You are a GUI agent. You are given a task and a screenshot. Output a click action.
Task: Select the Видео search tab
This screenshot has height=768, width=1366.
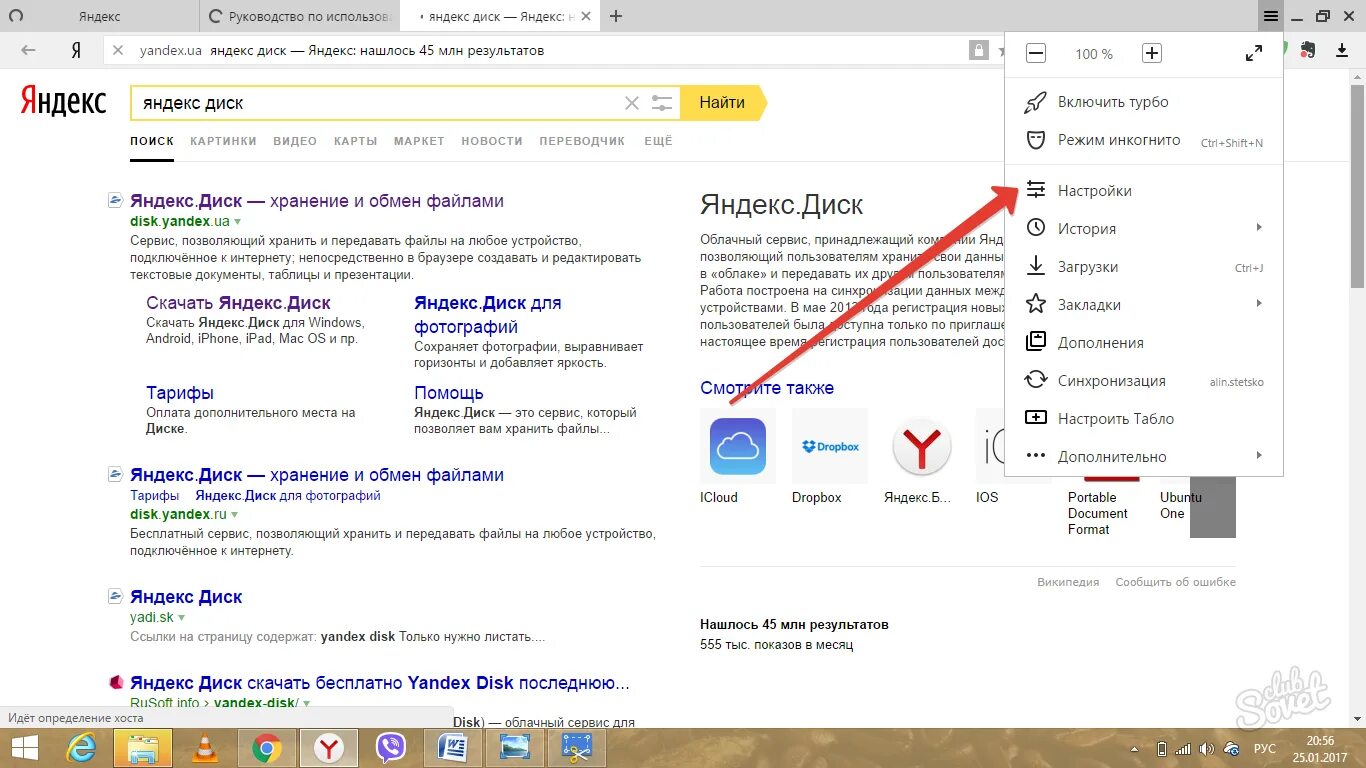(295, 141)
